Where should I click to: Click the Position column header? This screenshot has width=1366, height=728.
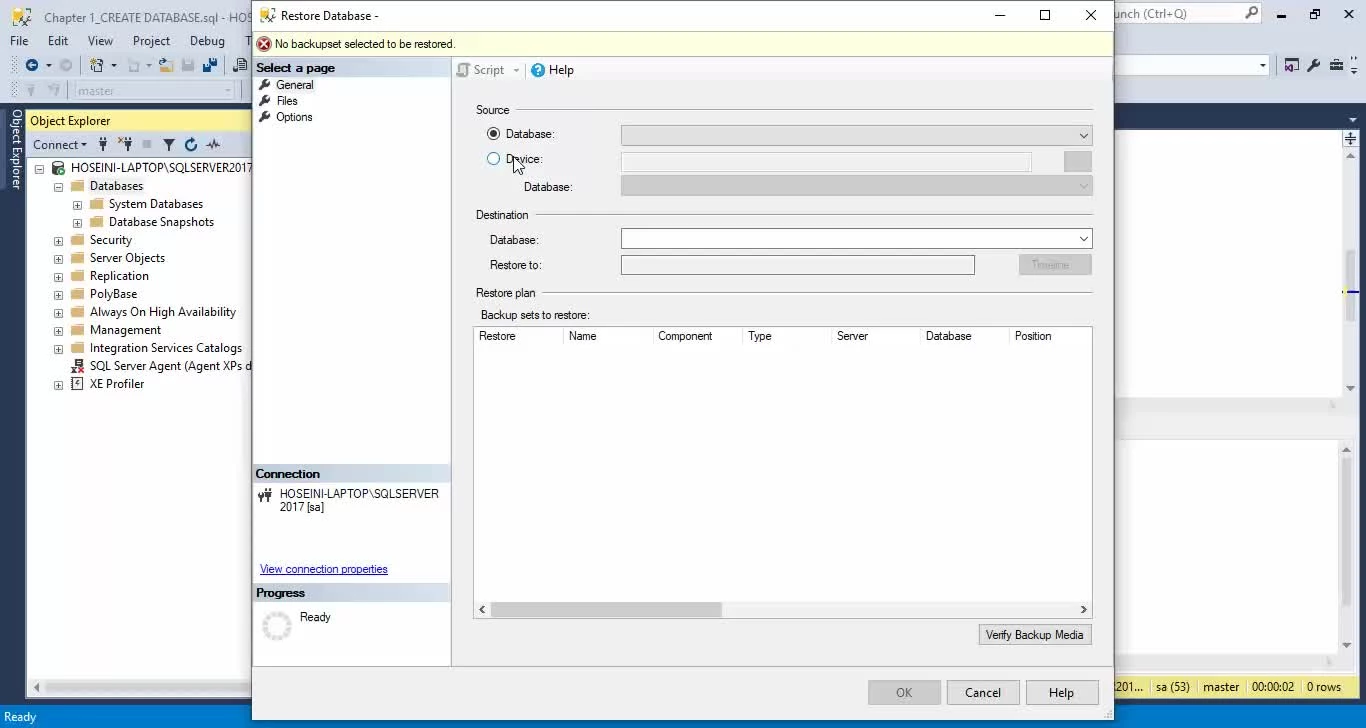pyautogui.click(x=1050, y=336)
